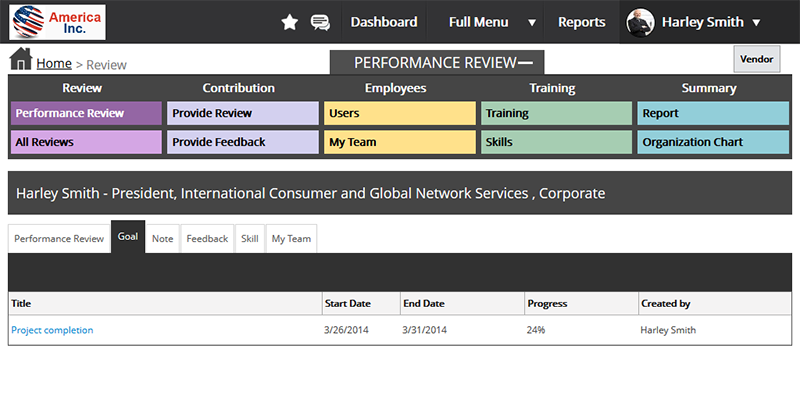Click Harley Smith's profile avatar

pos(640,22)
